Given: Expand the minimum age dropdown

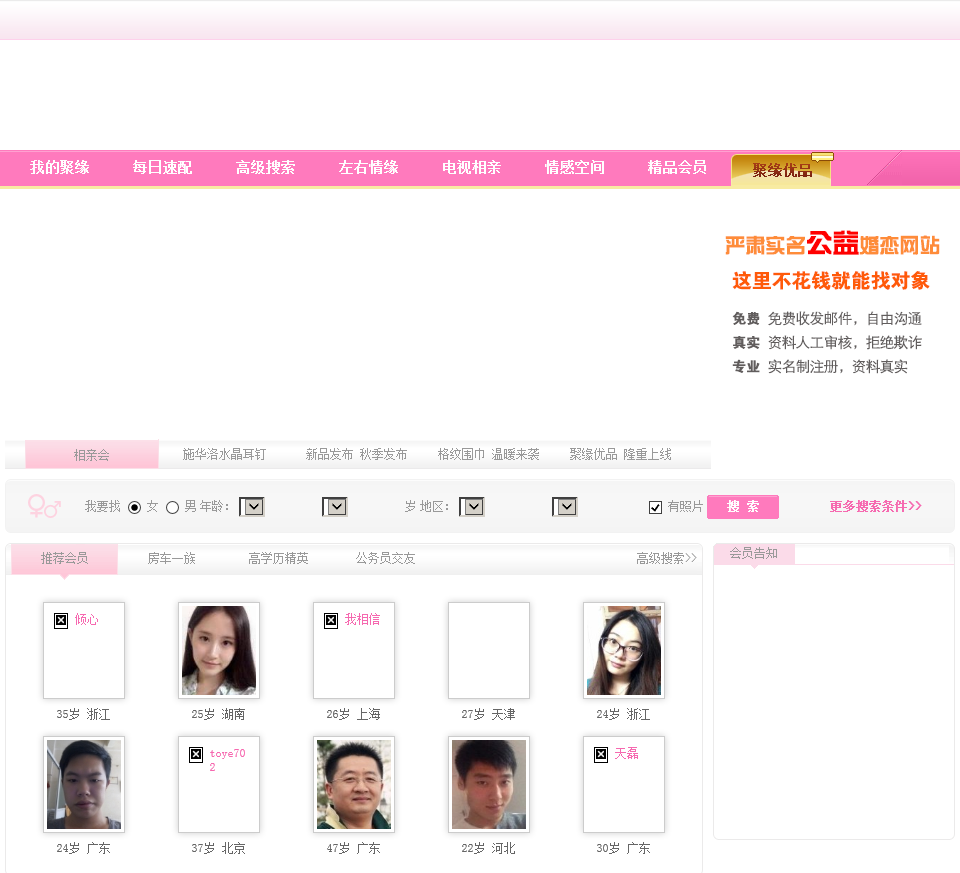Looking at the screenshot, I should coord(252,507).
